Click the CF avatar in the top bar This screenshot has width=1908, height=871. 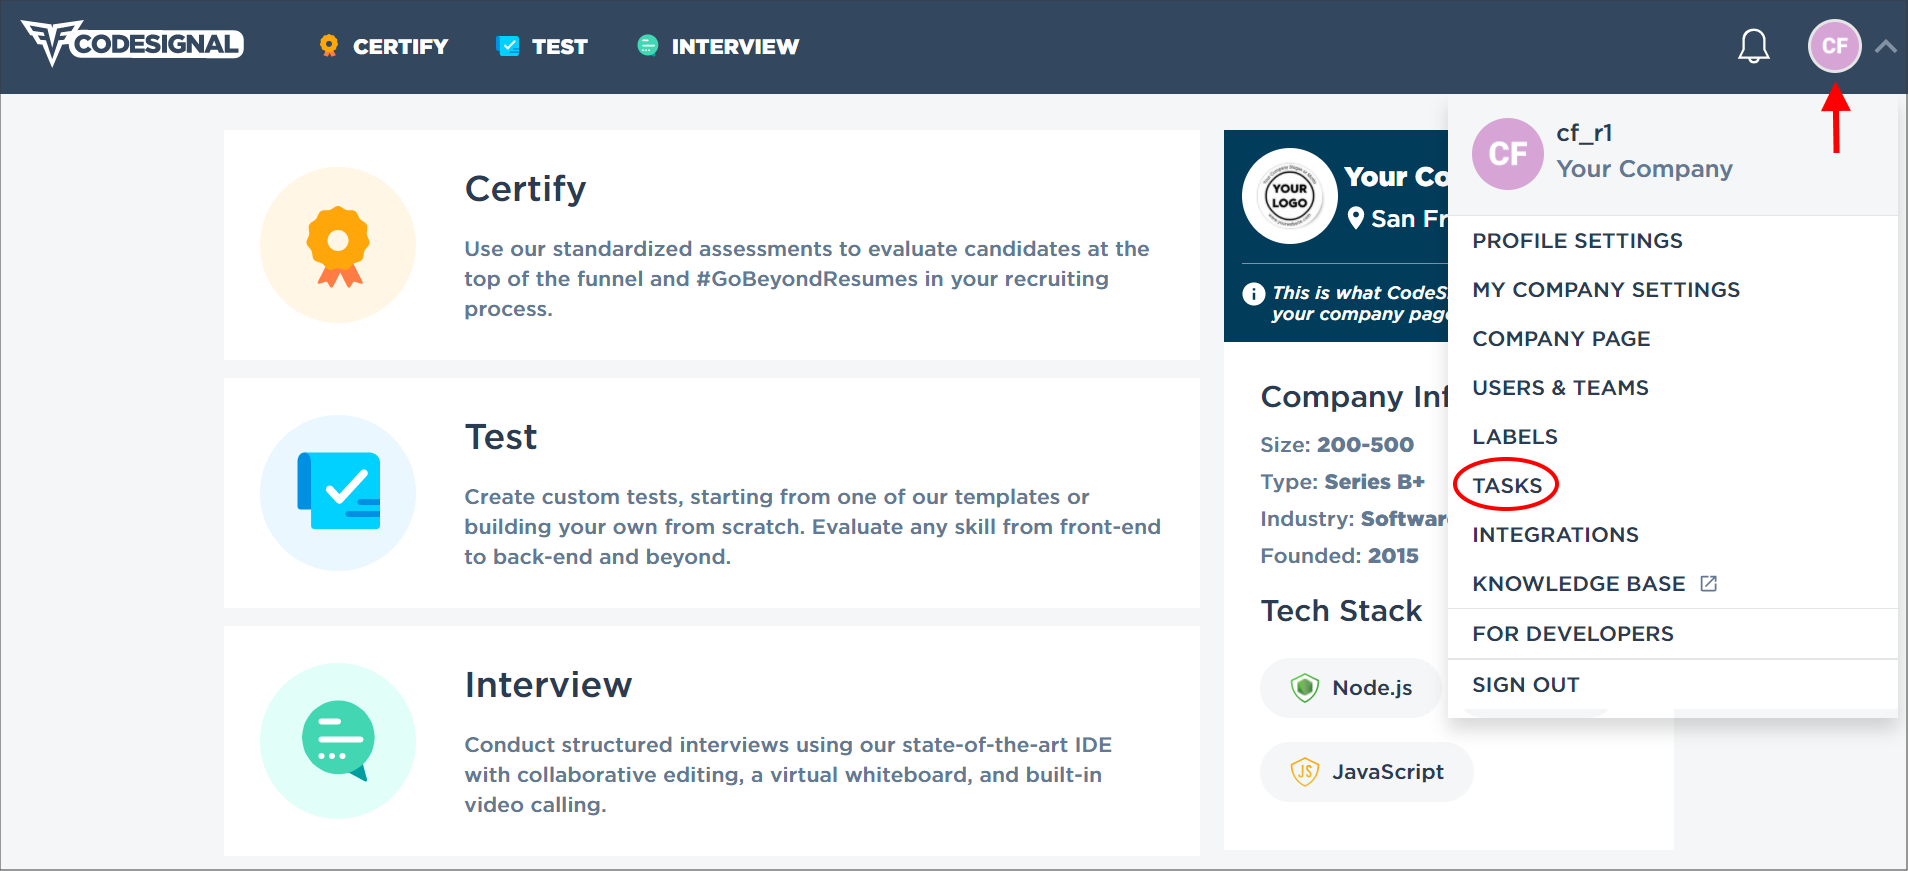pyautogui.click(x=1834, y=46)
